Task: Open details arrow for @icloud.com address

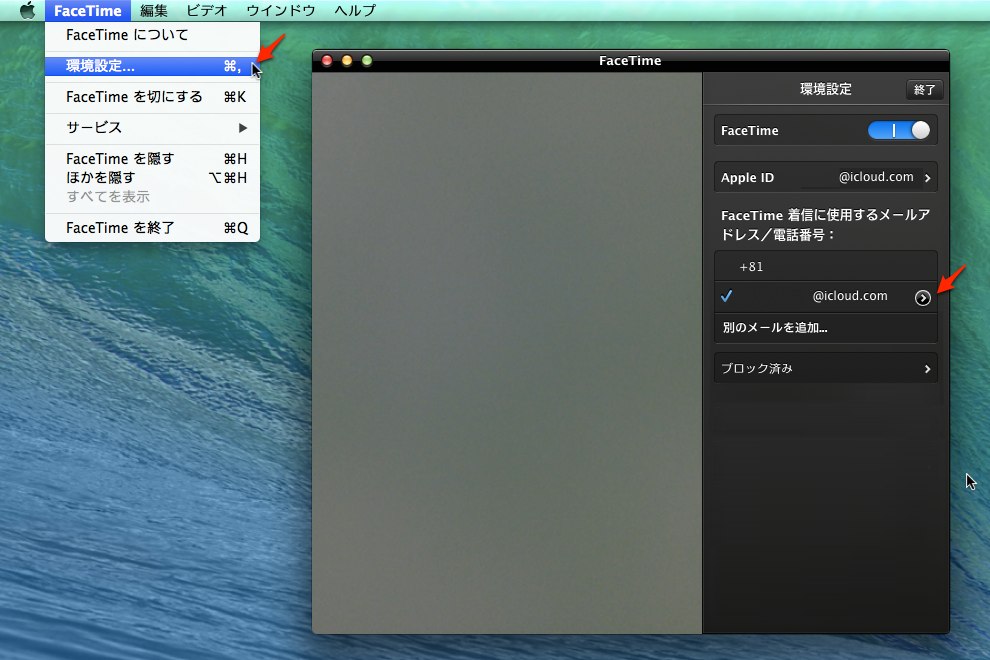Action: pos(922,297)
